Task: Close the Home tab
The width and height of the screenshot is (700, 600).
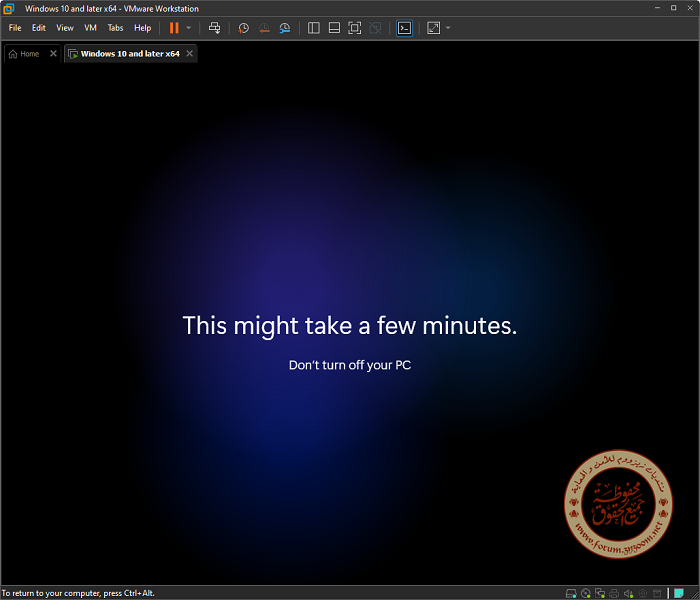Action: point(53,54)
